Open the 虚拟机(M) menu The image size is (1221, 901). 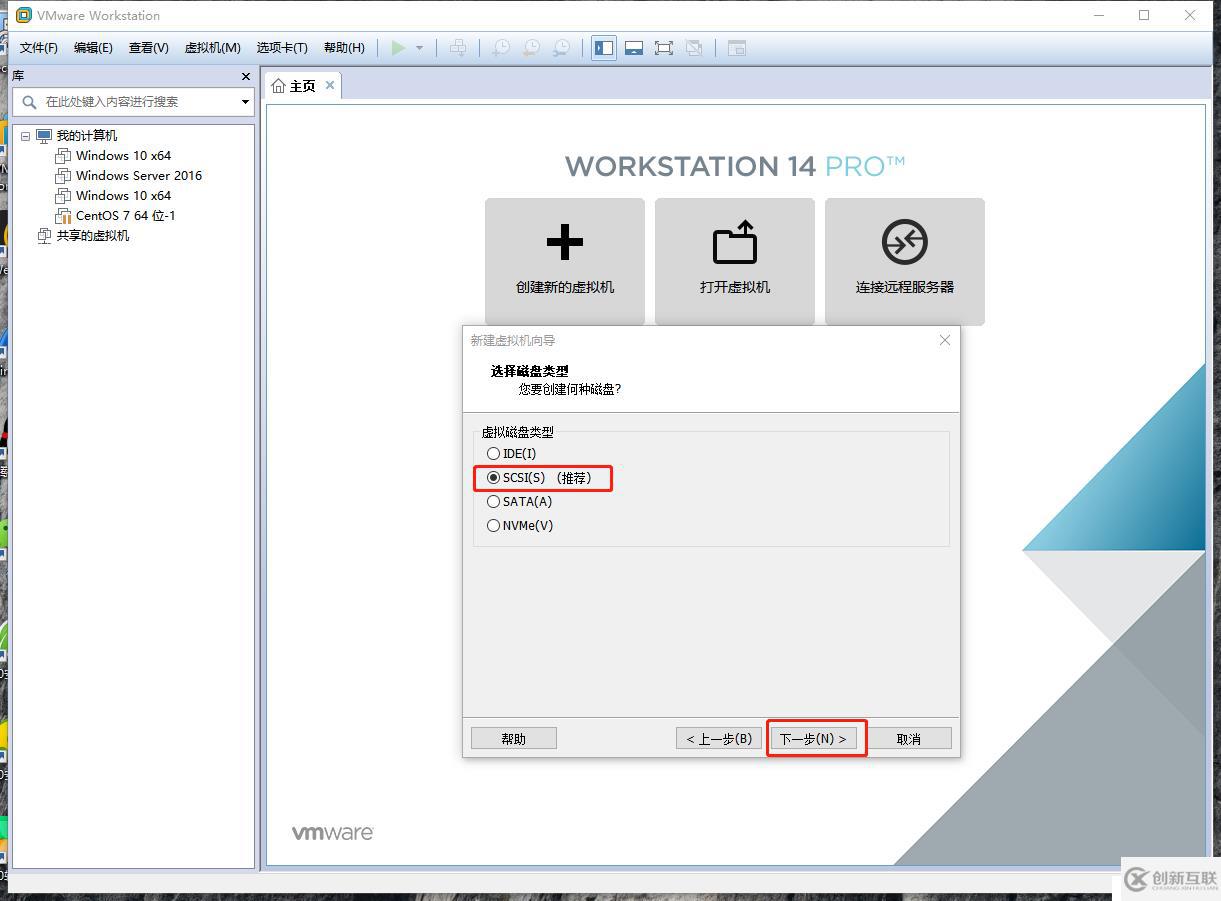[213, 48]
